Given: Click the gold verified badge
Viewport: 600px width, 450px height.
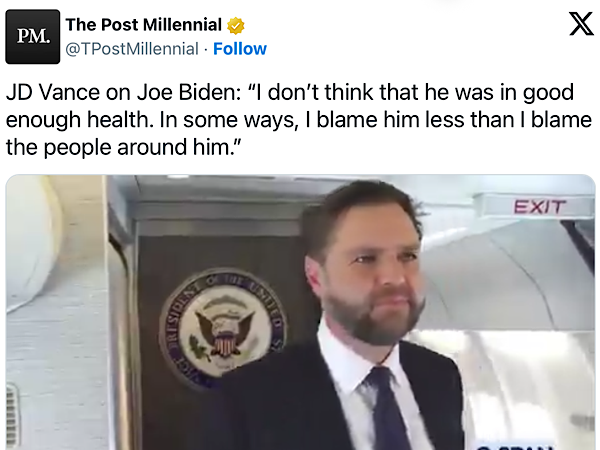Looking at the screenshot, I should click(x=235, y=25).
